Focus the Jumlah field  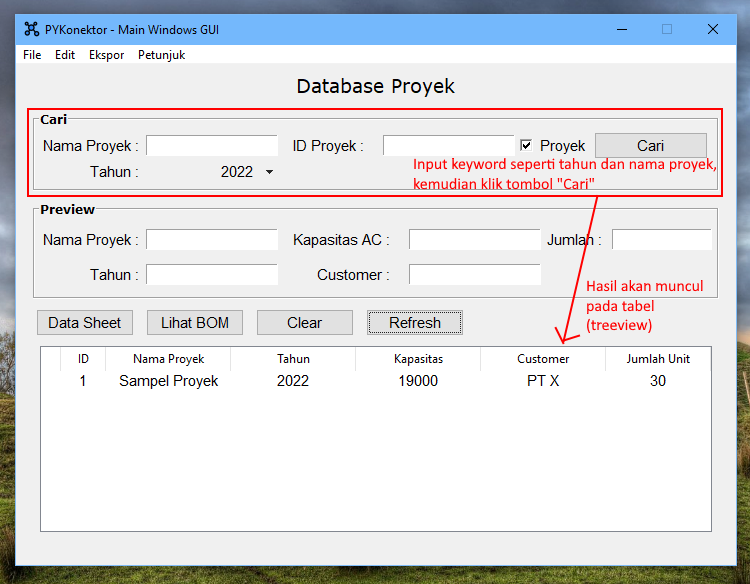[x=662, y=239]
